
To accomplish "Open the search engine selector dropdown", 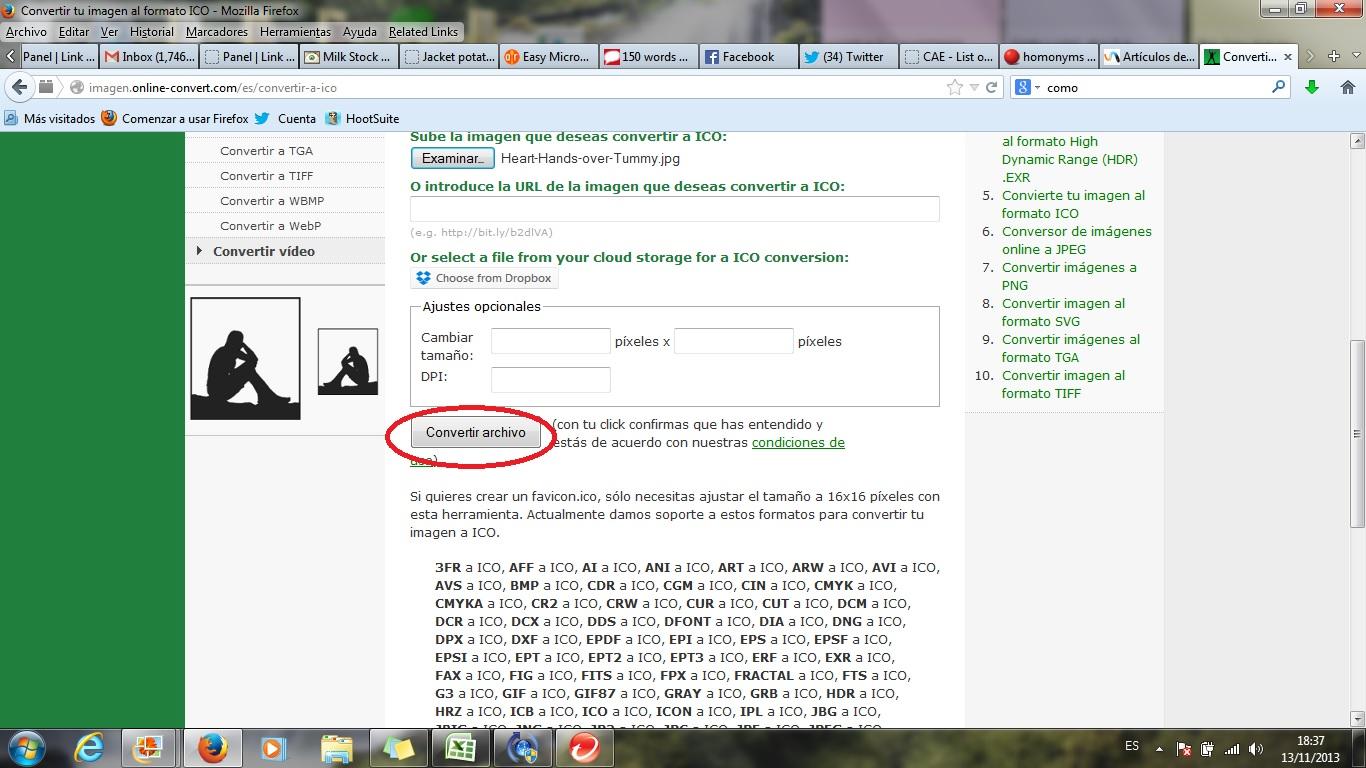I will click(1027, 88).
